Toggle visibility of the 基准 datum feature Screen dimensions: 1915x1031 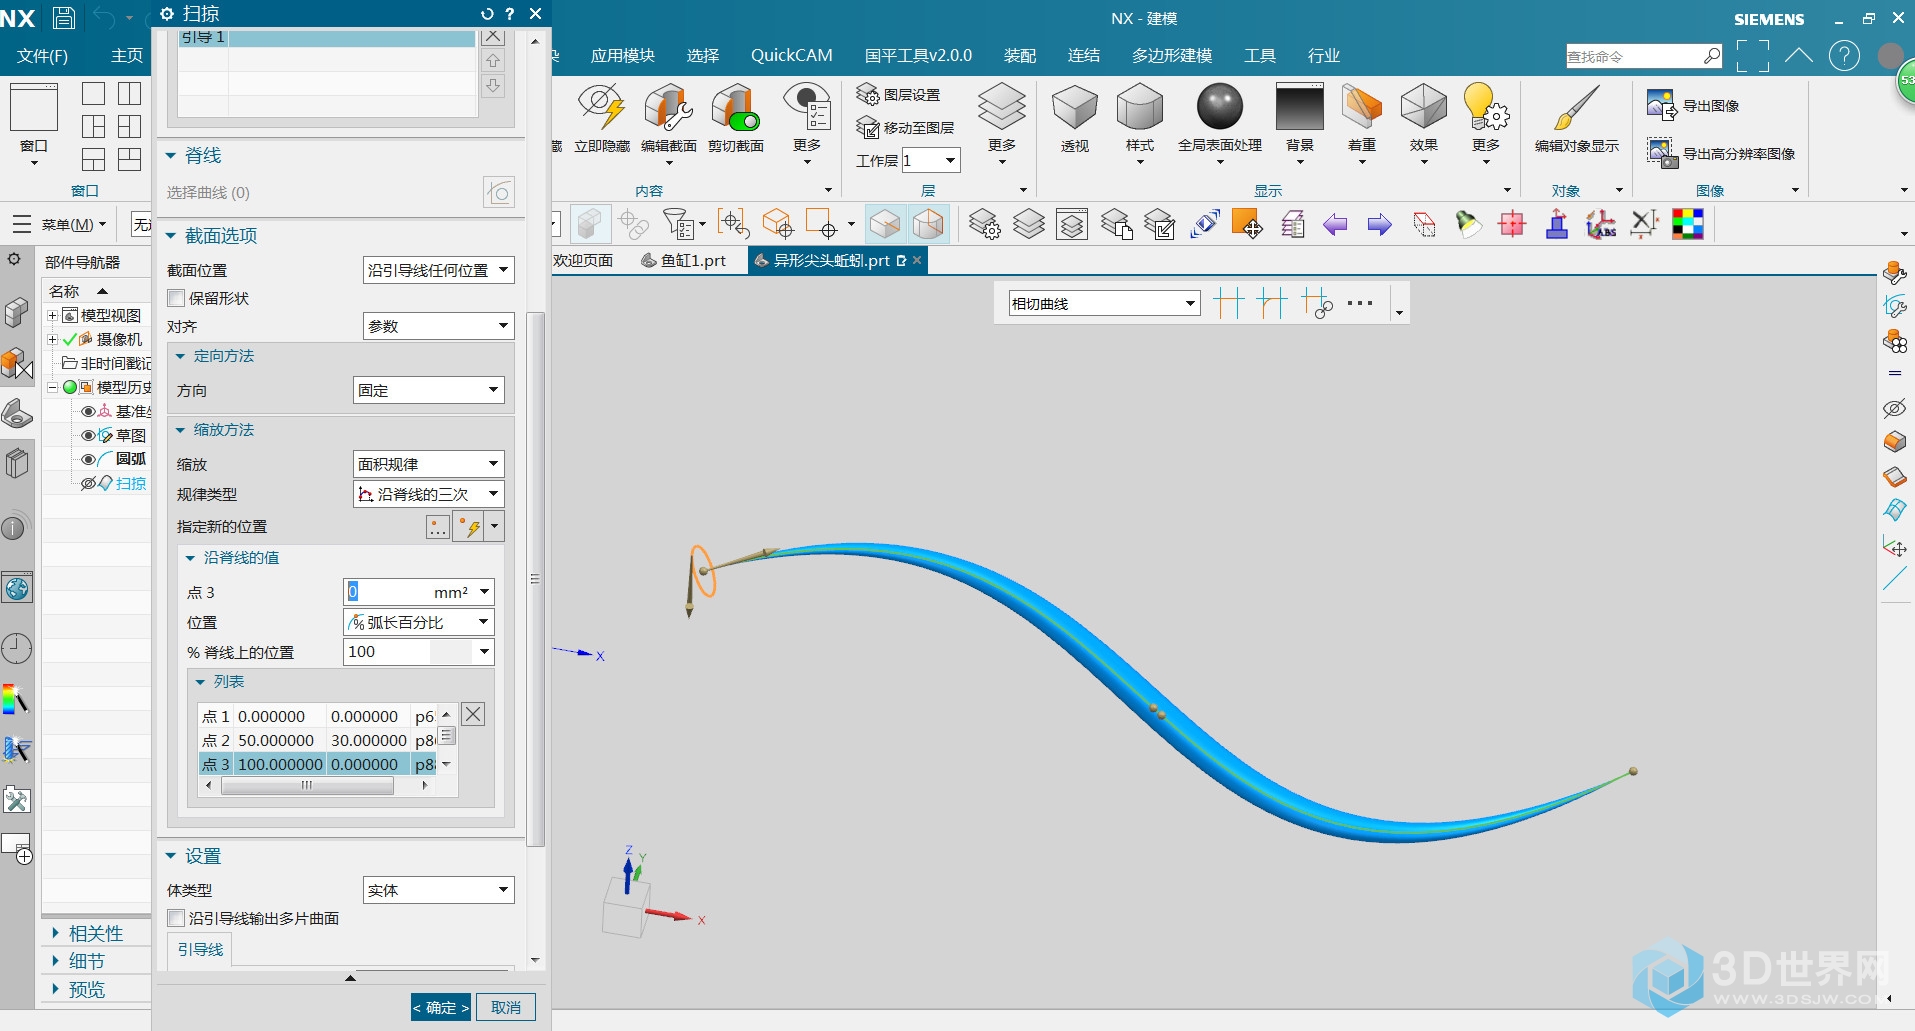click(88, 411)
